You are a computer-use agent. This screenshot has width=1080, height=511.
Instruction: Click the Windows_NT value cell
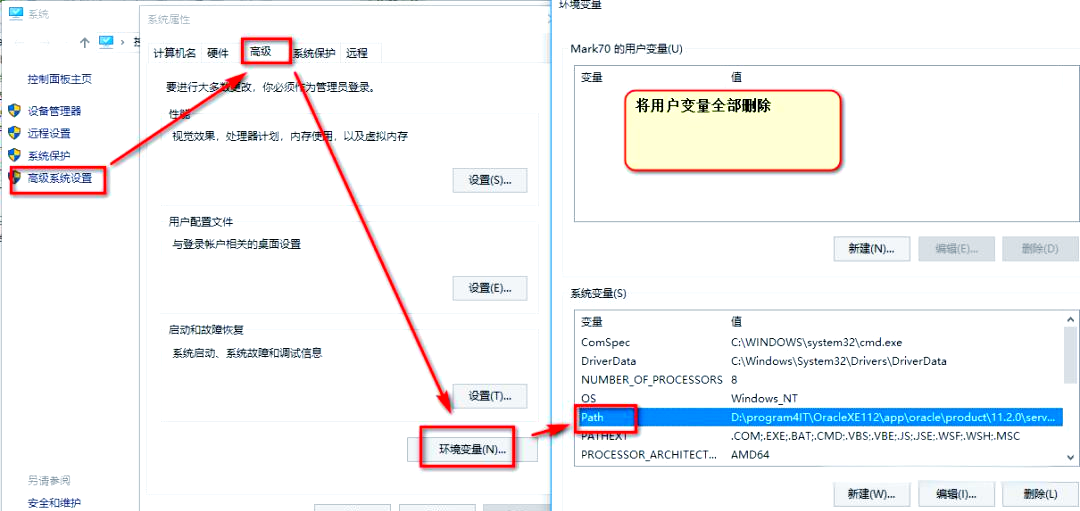(764, 398)
